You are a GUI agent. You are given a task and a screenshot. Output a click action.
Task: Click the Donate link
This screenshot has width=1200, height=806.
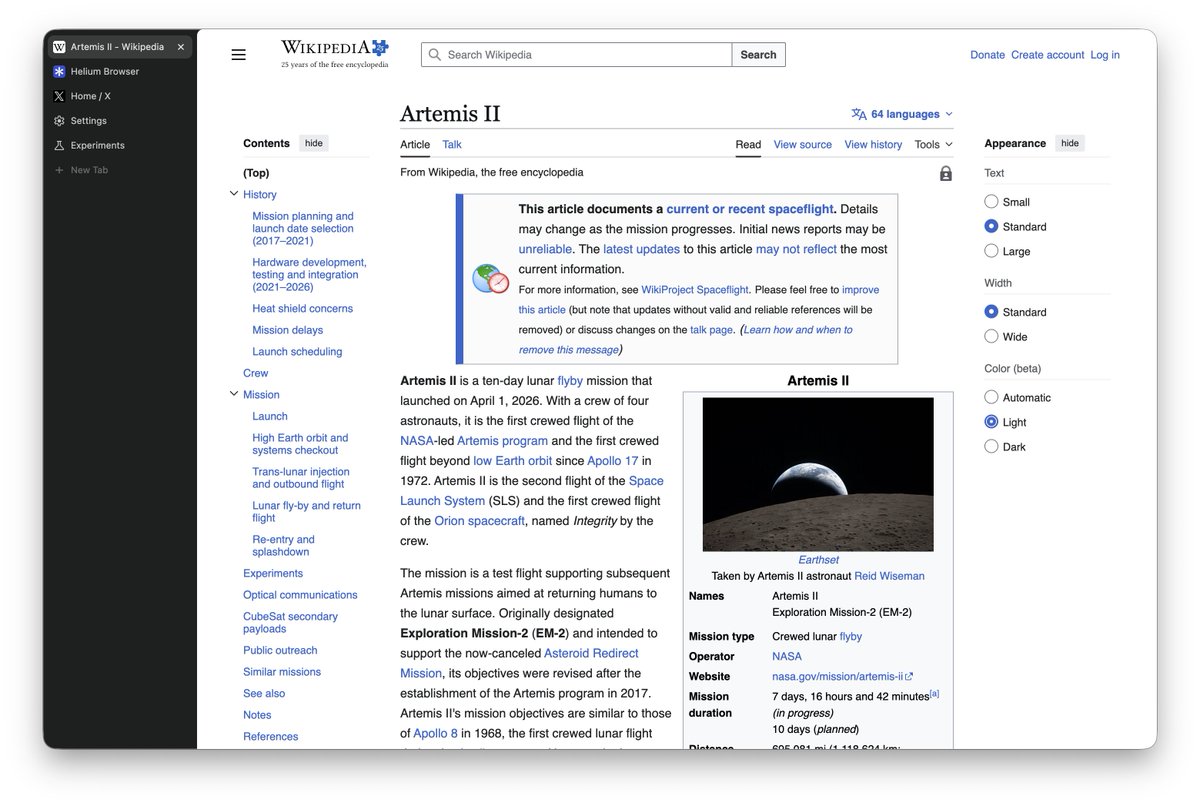987,55
